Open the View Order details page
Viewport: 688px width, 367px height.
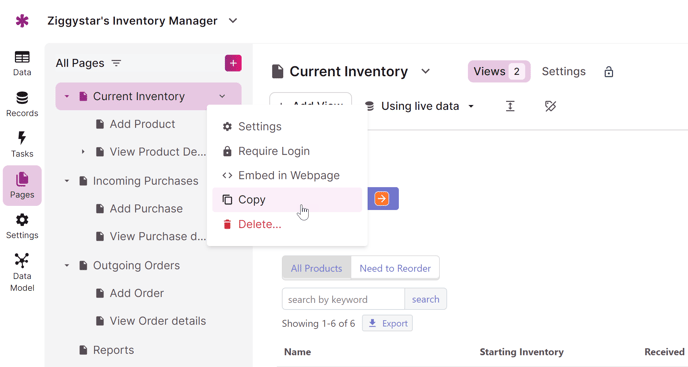click(x=158, y=321)
